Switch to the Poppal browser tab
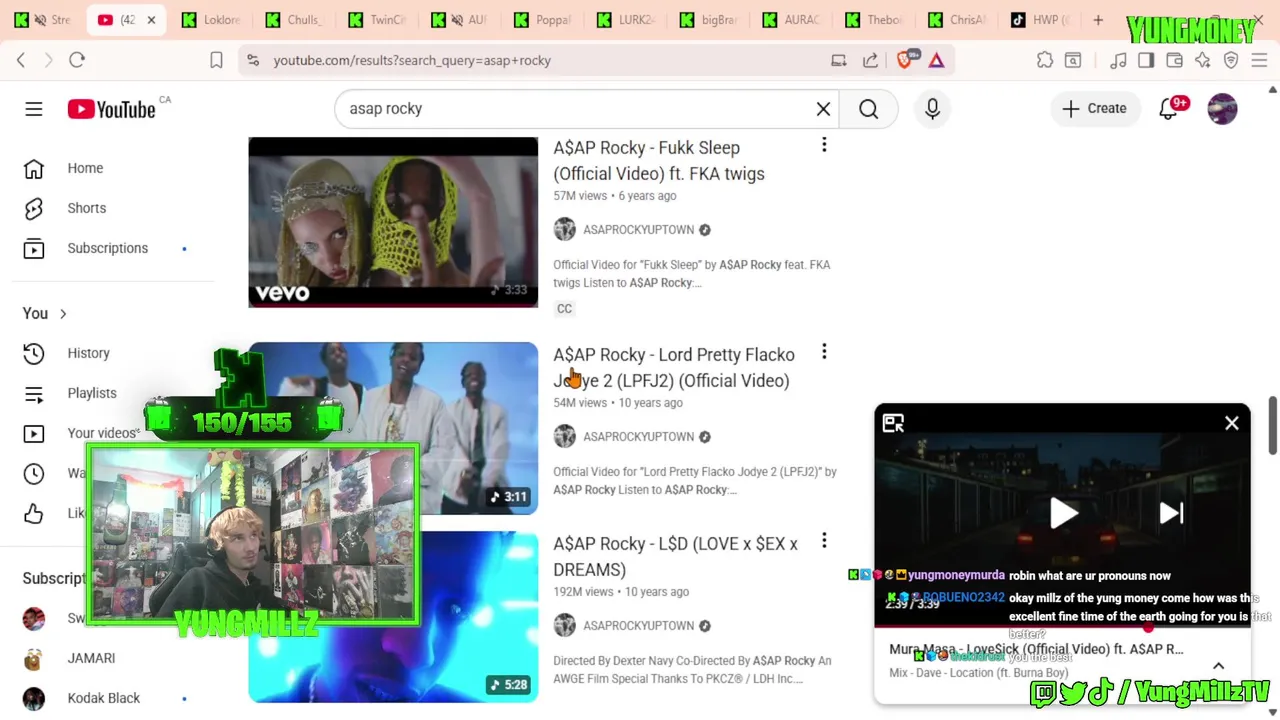Screen dimensions: 1280x720 (x=544, y=20)
